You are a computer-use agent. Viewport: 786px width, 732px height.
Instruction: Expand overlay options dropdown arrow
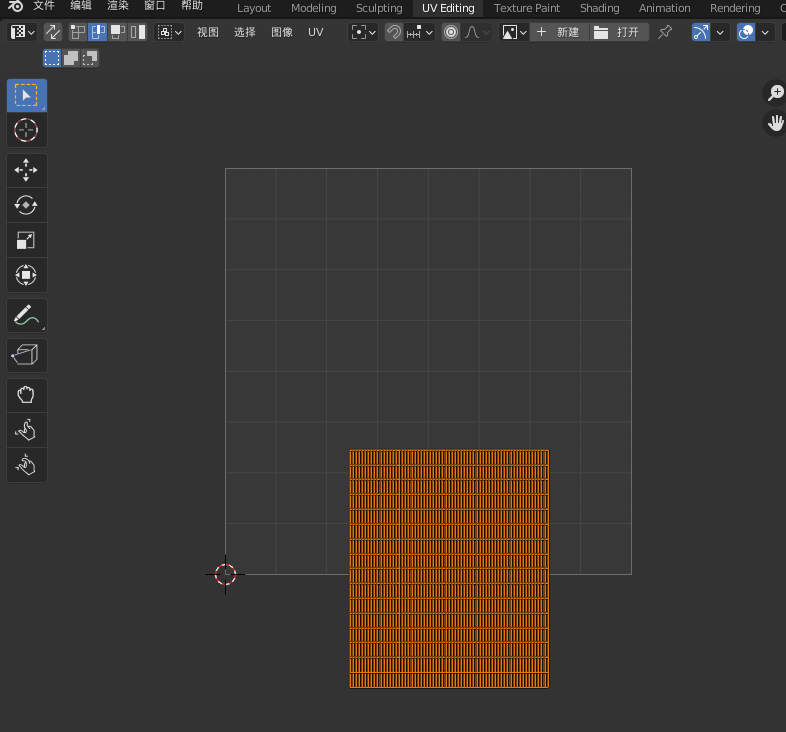point(765,33)
